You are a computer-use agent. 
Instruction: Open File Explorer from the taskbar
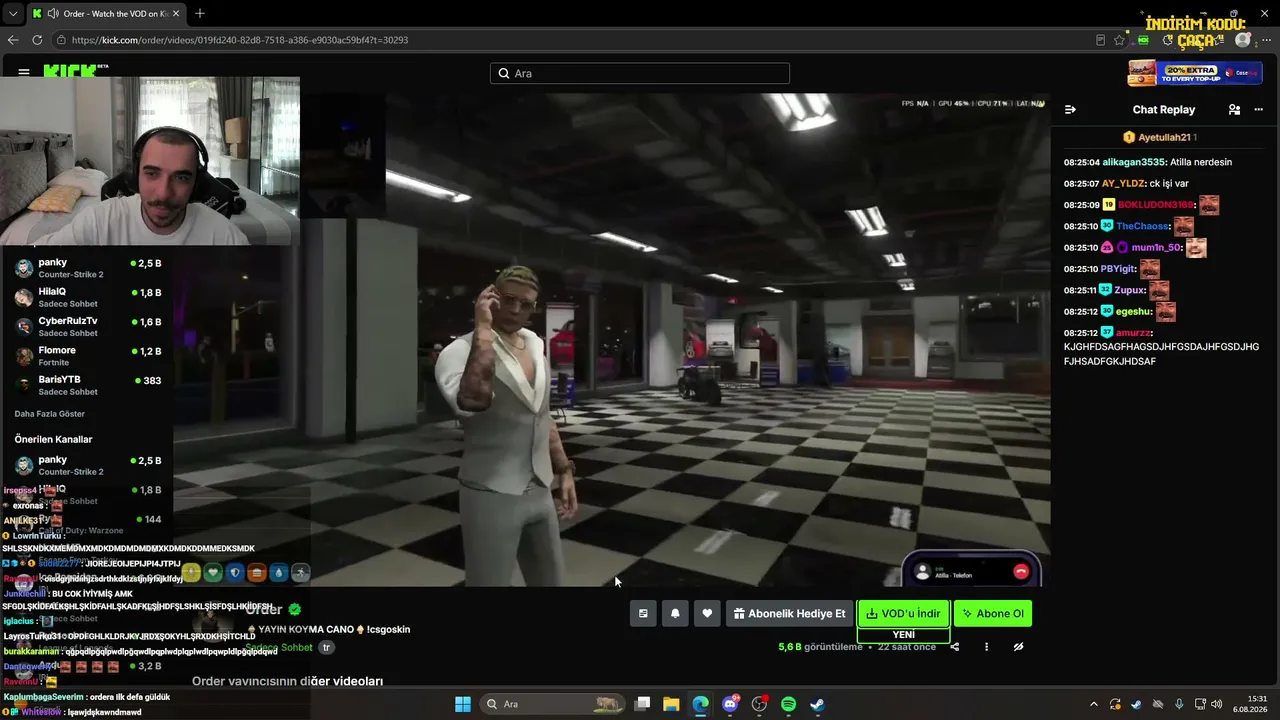click(671, 704)
